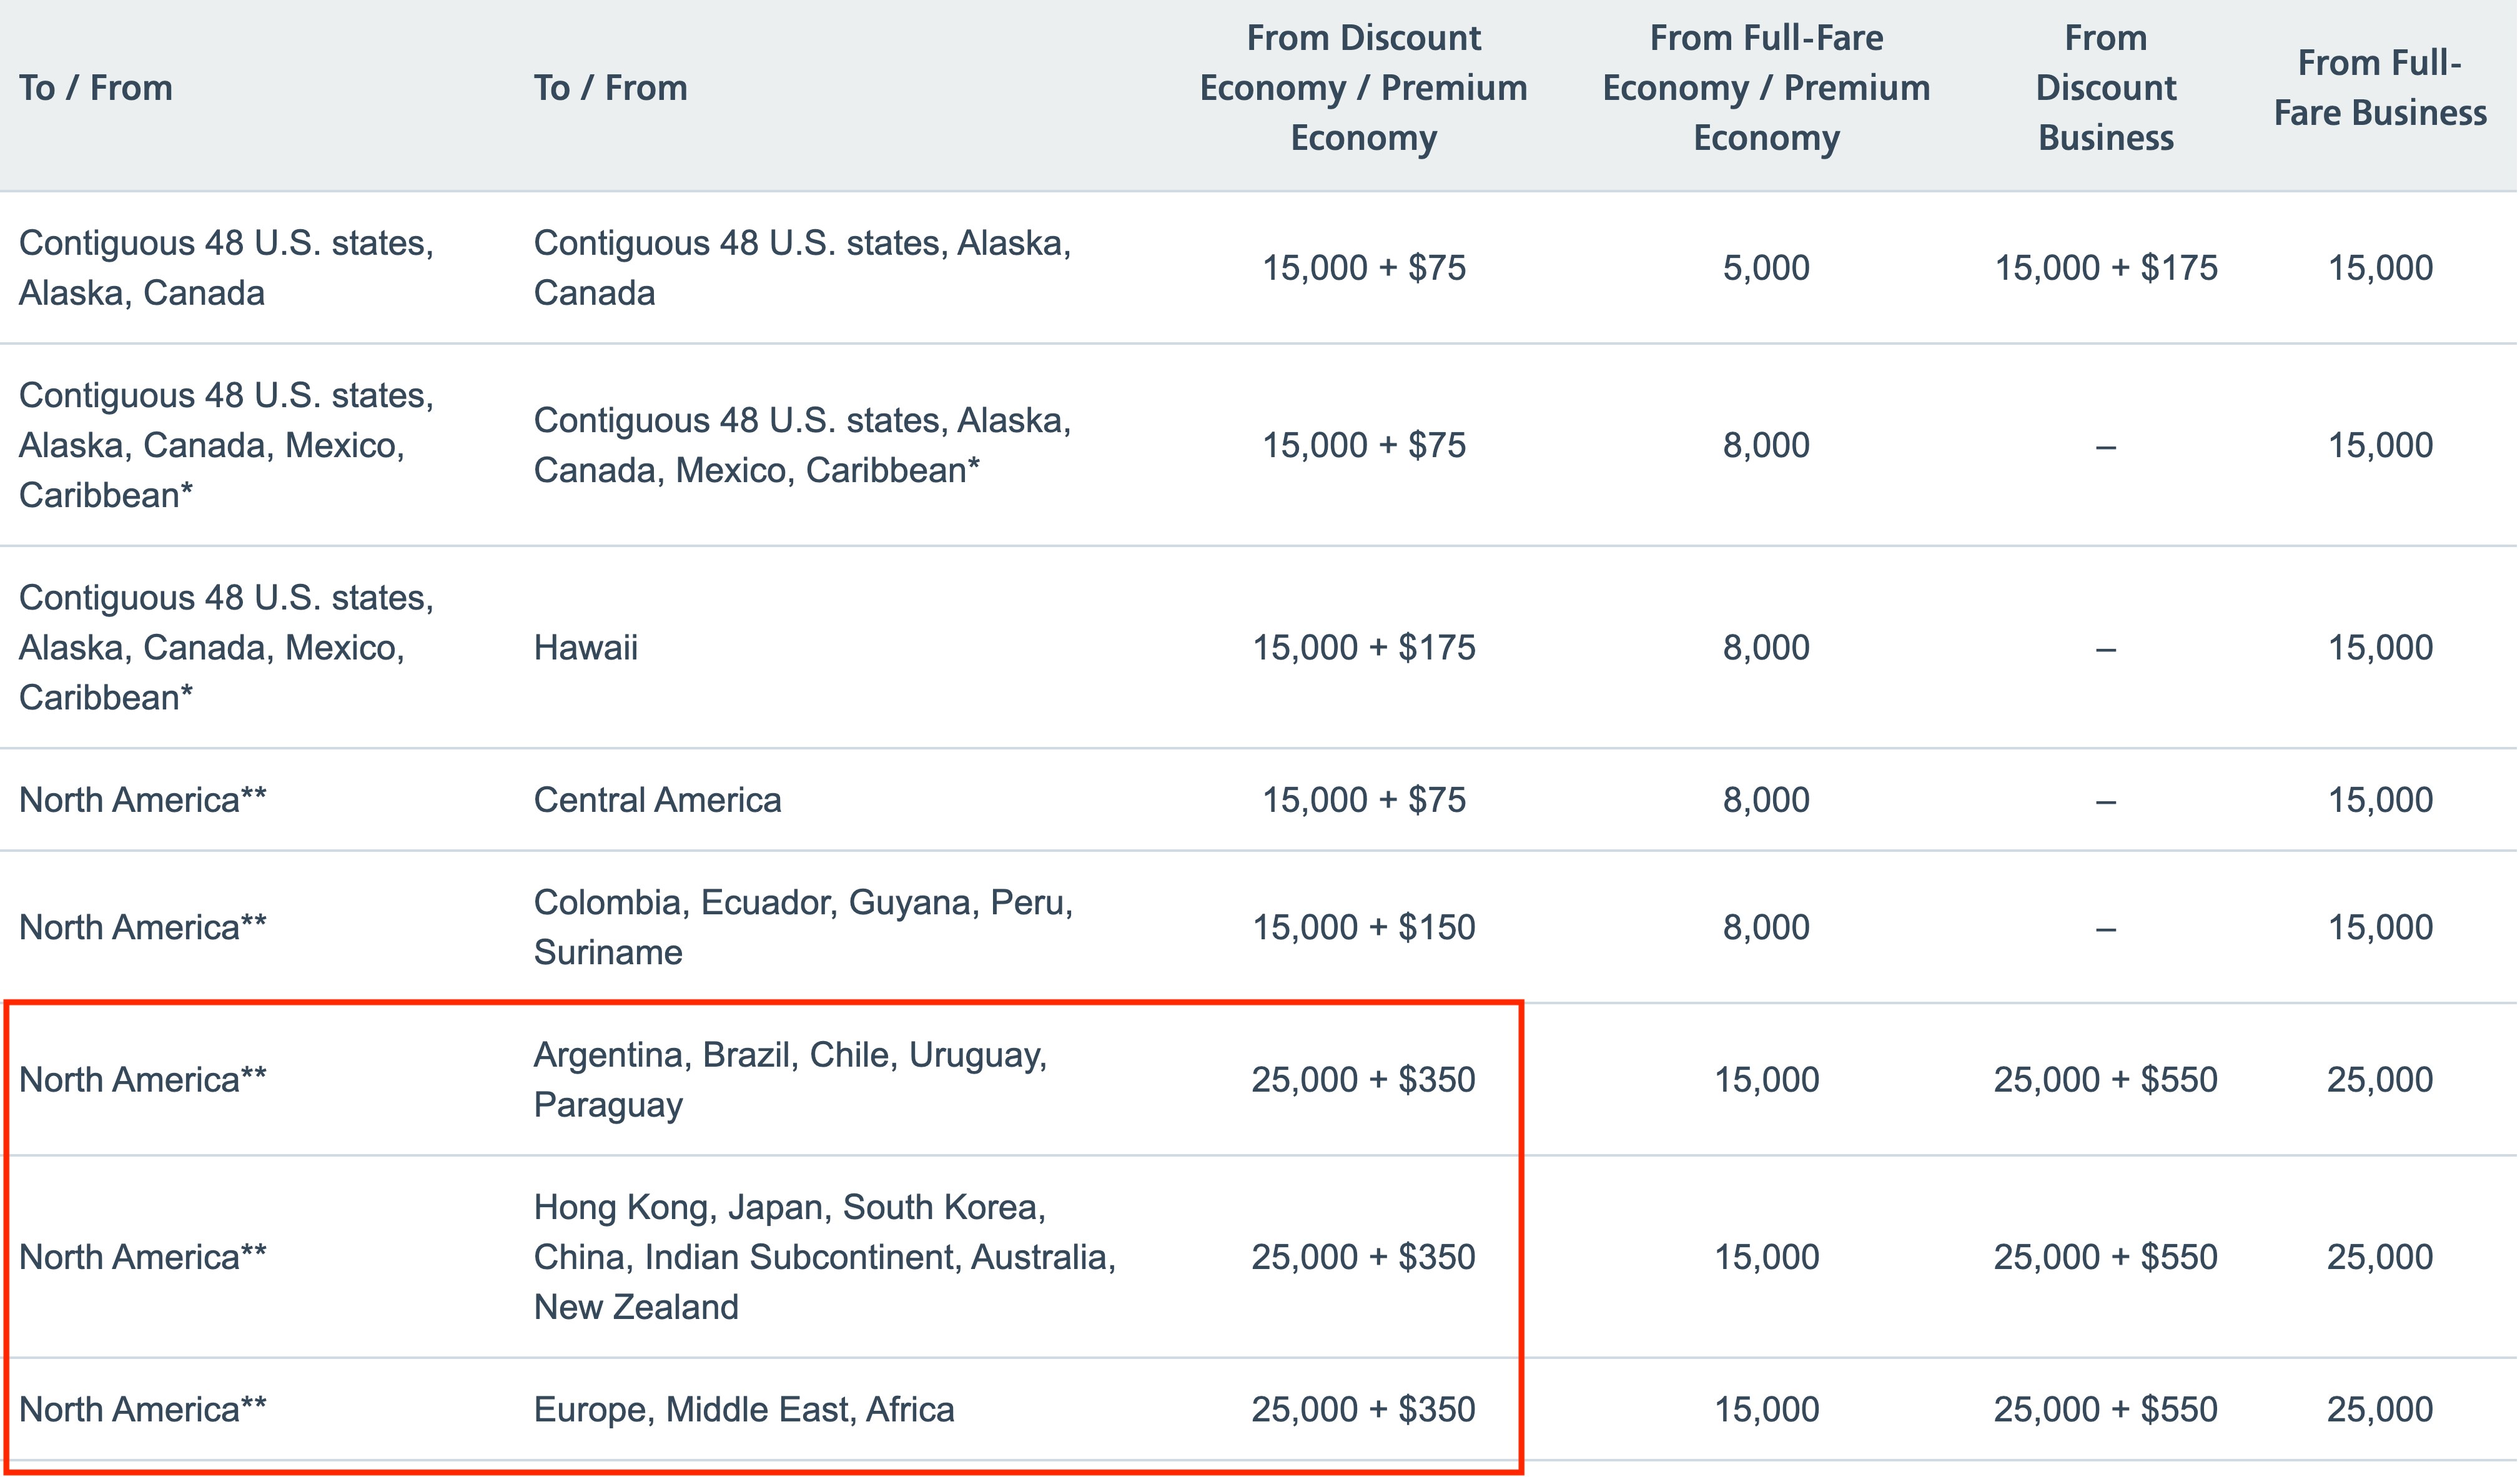2520x1477 pixels.
Task: Select the "From Discount Business" column header
Action: [2106, 88]
